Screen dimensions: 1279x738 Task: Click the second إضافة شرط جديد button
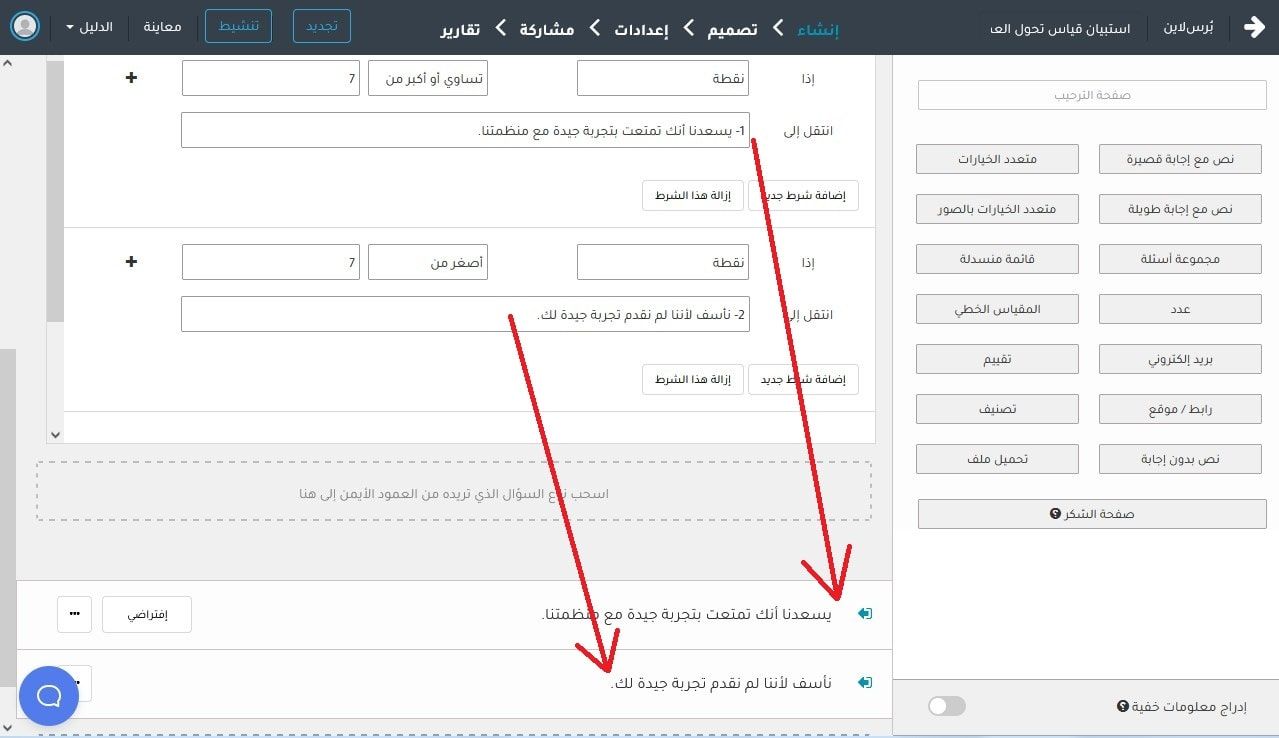804,380
